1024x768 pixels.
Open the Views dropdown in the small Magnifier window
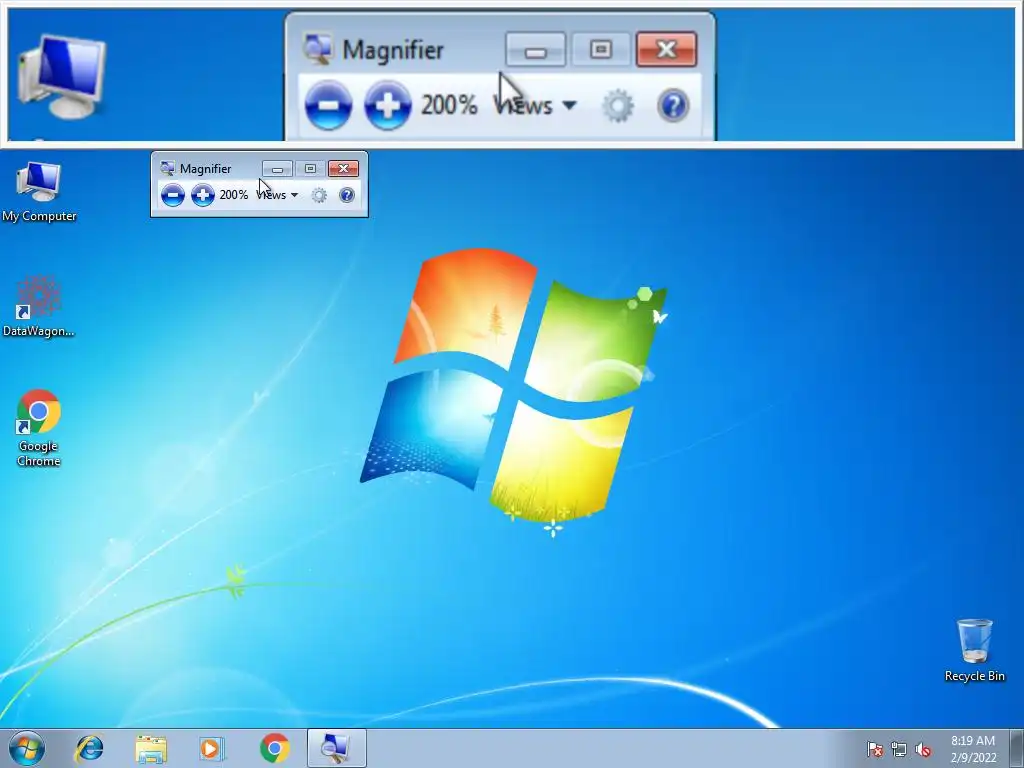point(278,195)
